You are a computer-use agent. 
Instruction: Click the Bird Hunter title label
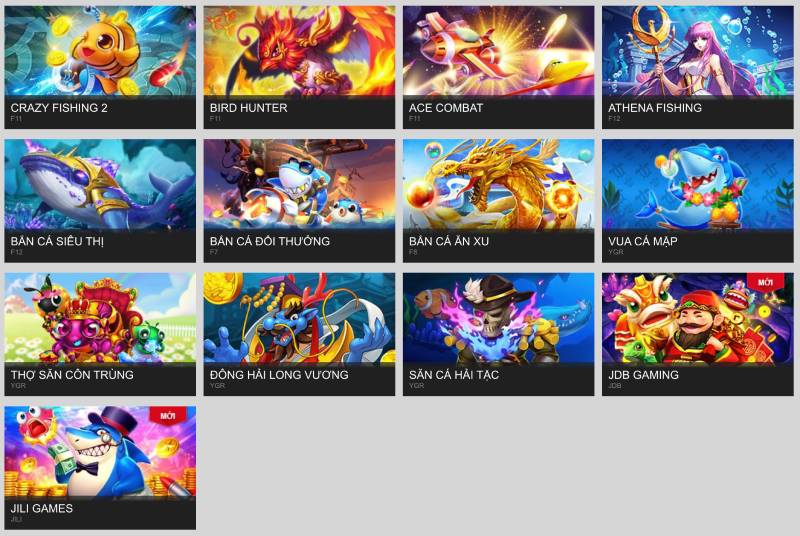[248, 108]
